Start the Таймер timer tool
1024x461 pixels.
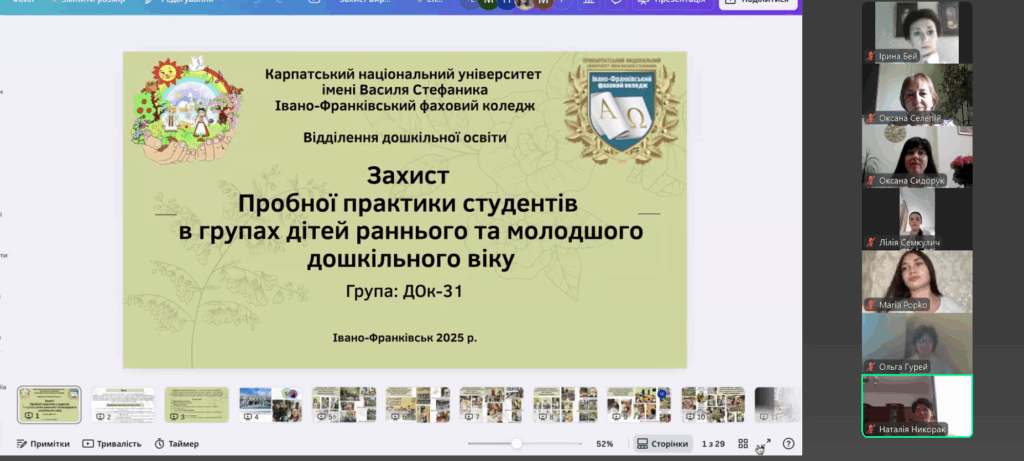pos(176,444)
